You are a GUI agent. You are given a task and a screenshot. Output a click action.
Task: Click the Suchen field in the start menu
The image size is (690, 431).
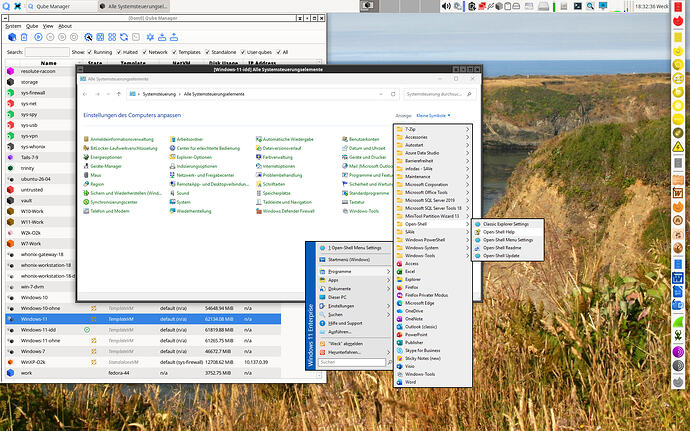[x=352, y=362]
